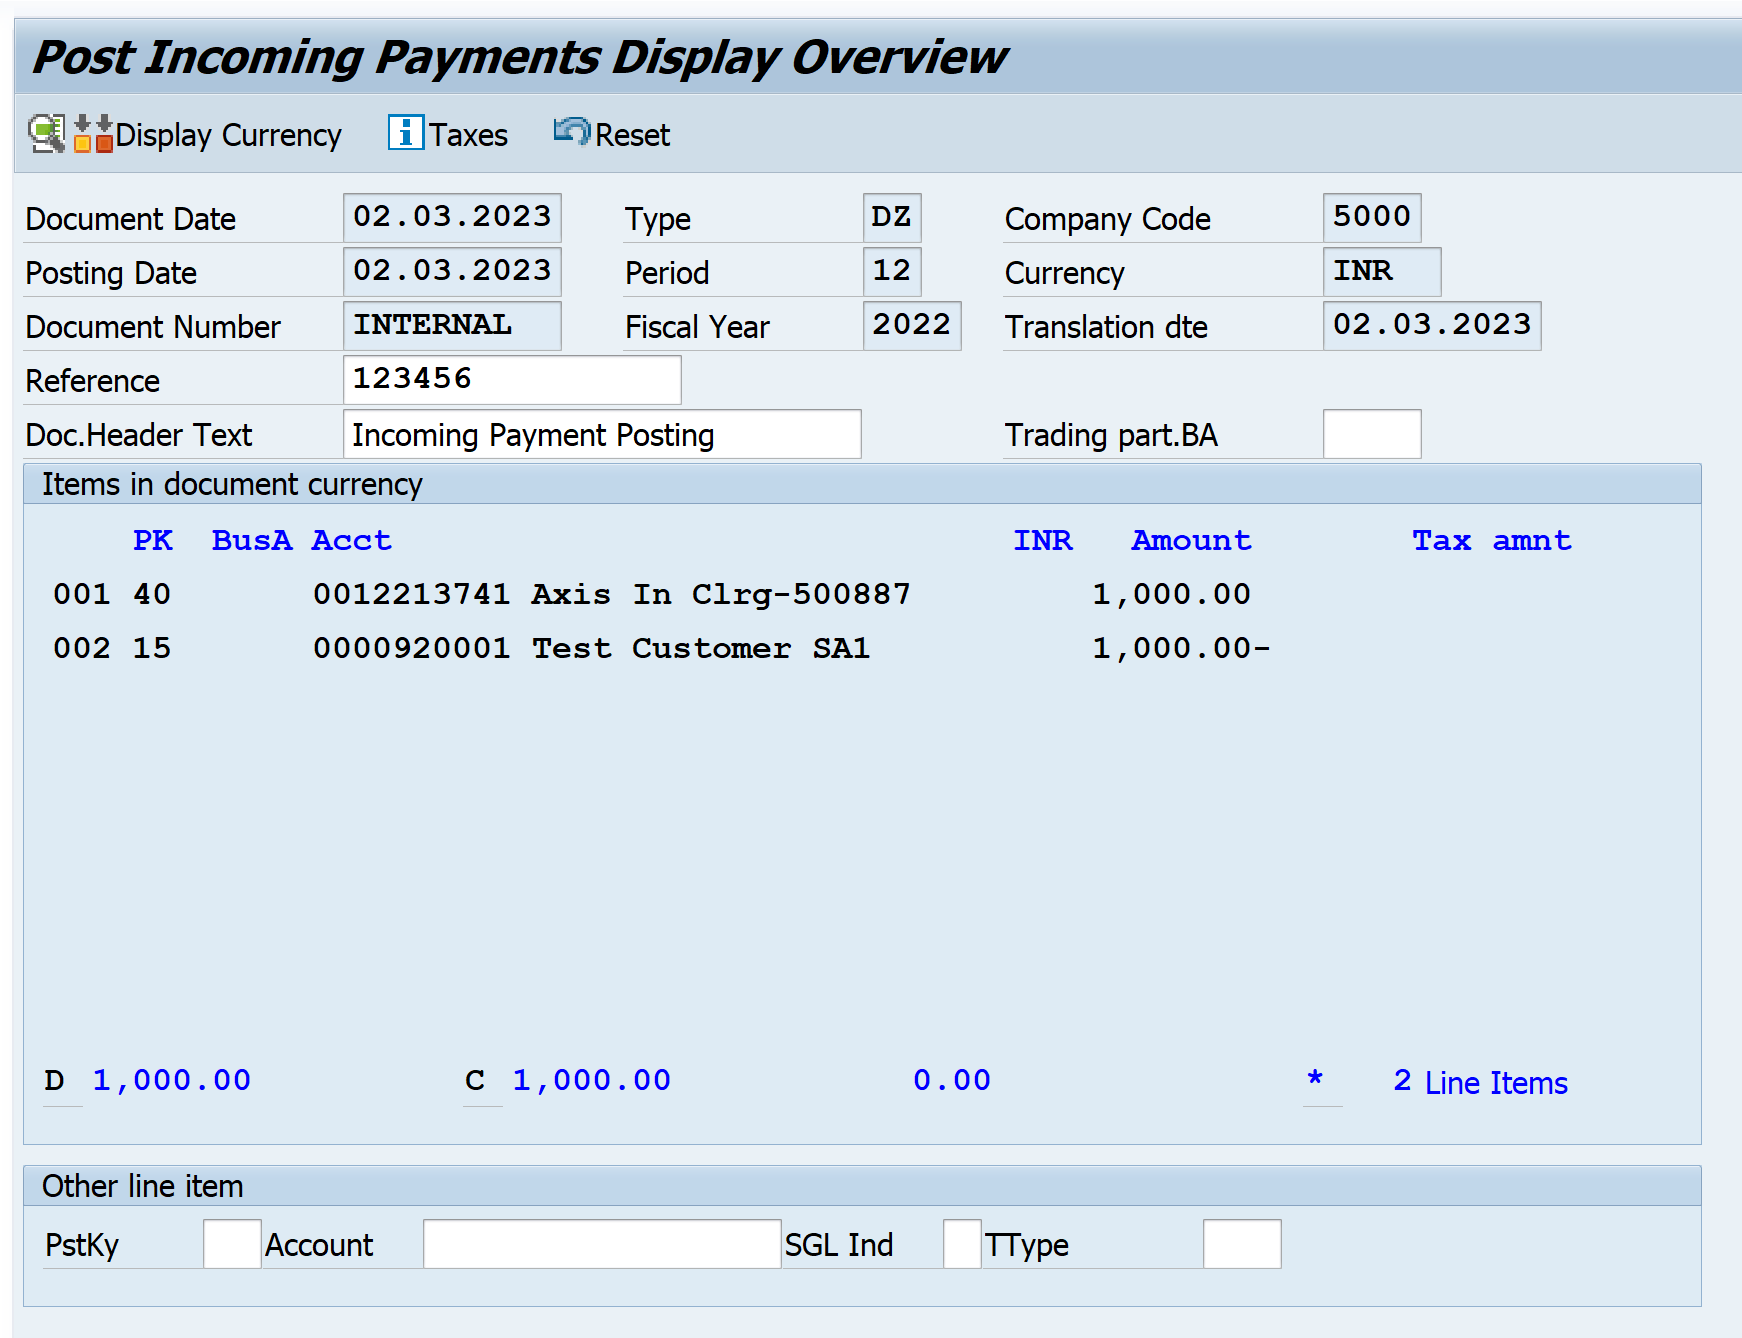Click the Type field DZ

click(892, 218)
